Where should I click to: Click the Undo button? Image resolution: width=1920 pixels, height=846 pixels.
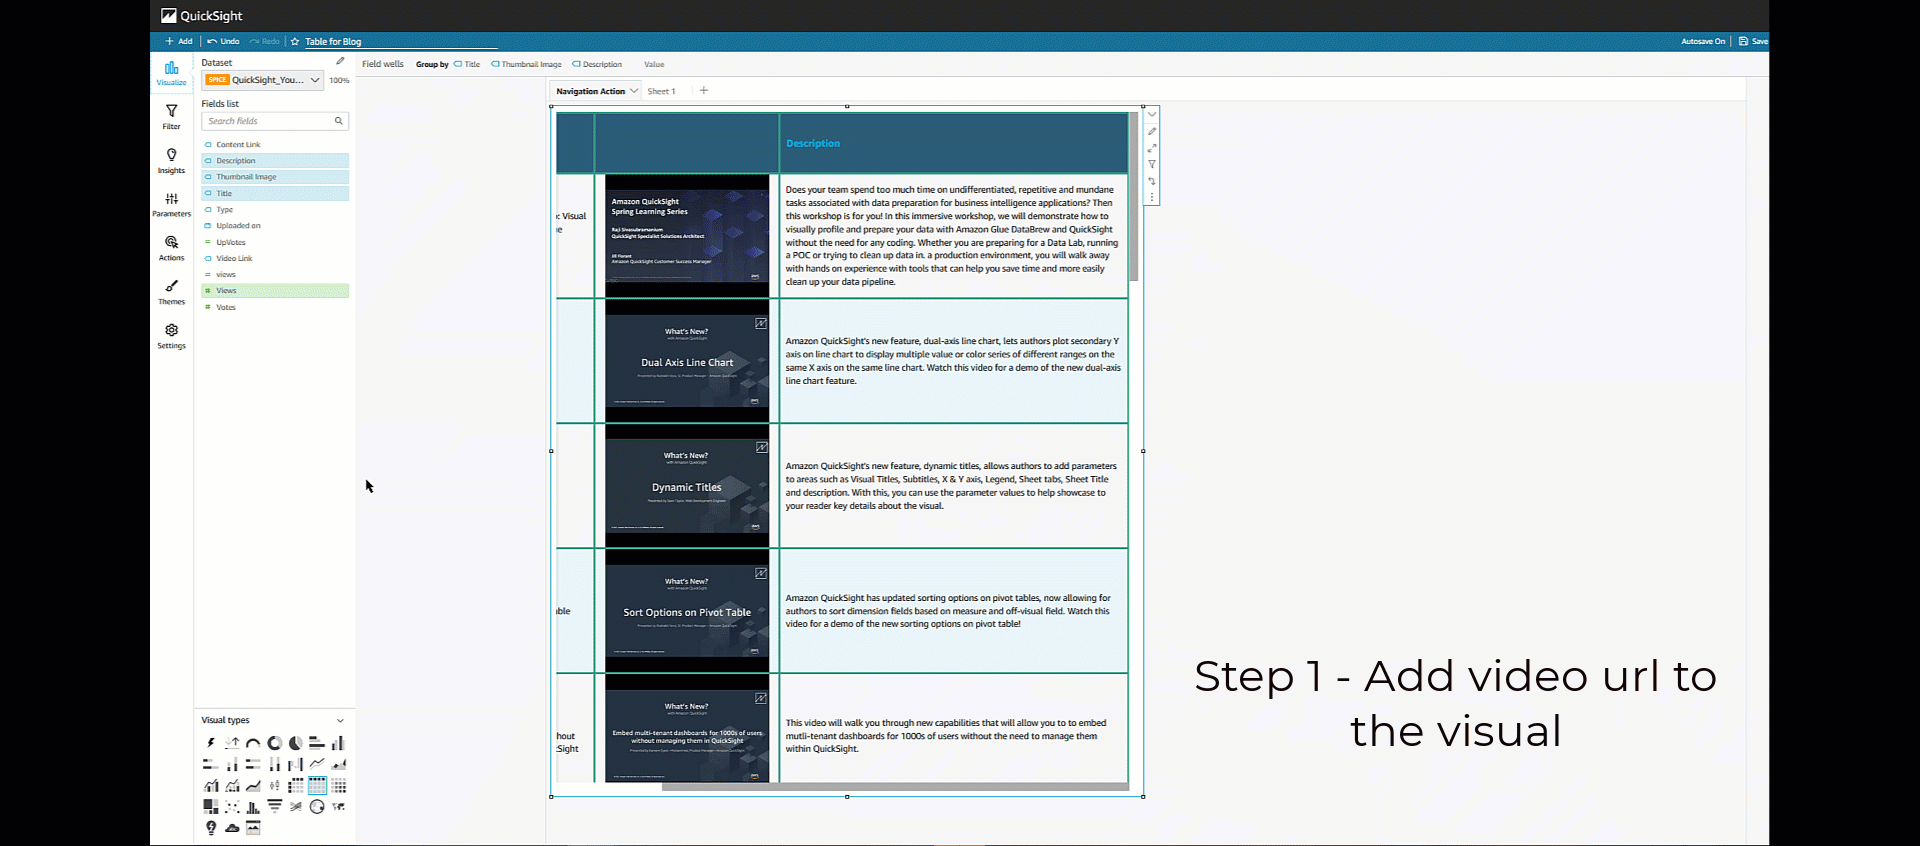point(224,41)
